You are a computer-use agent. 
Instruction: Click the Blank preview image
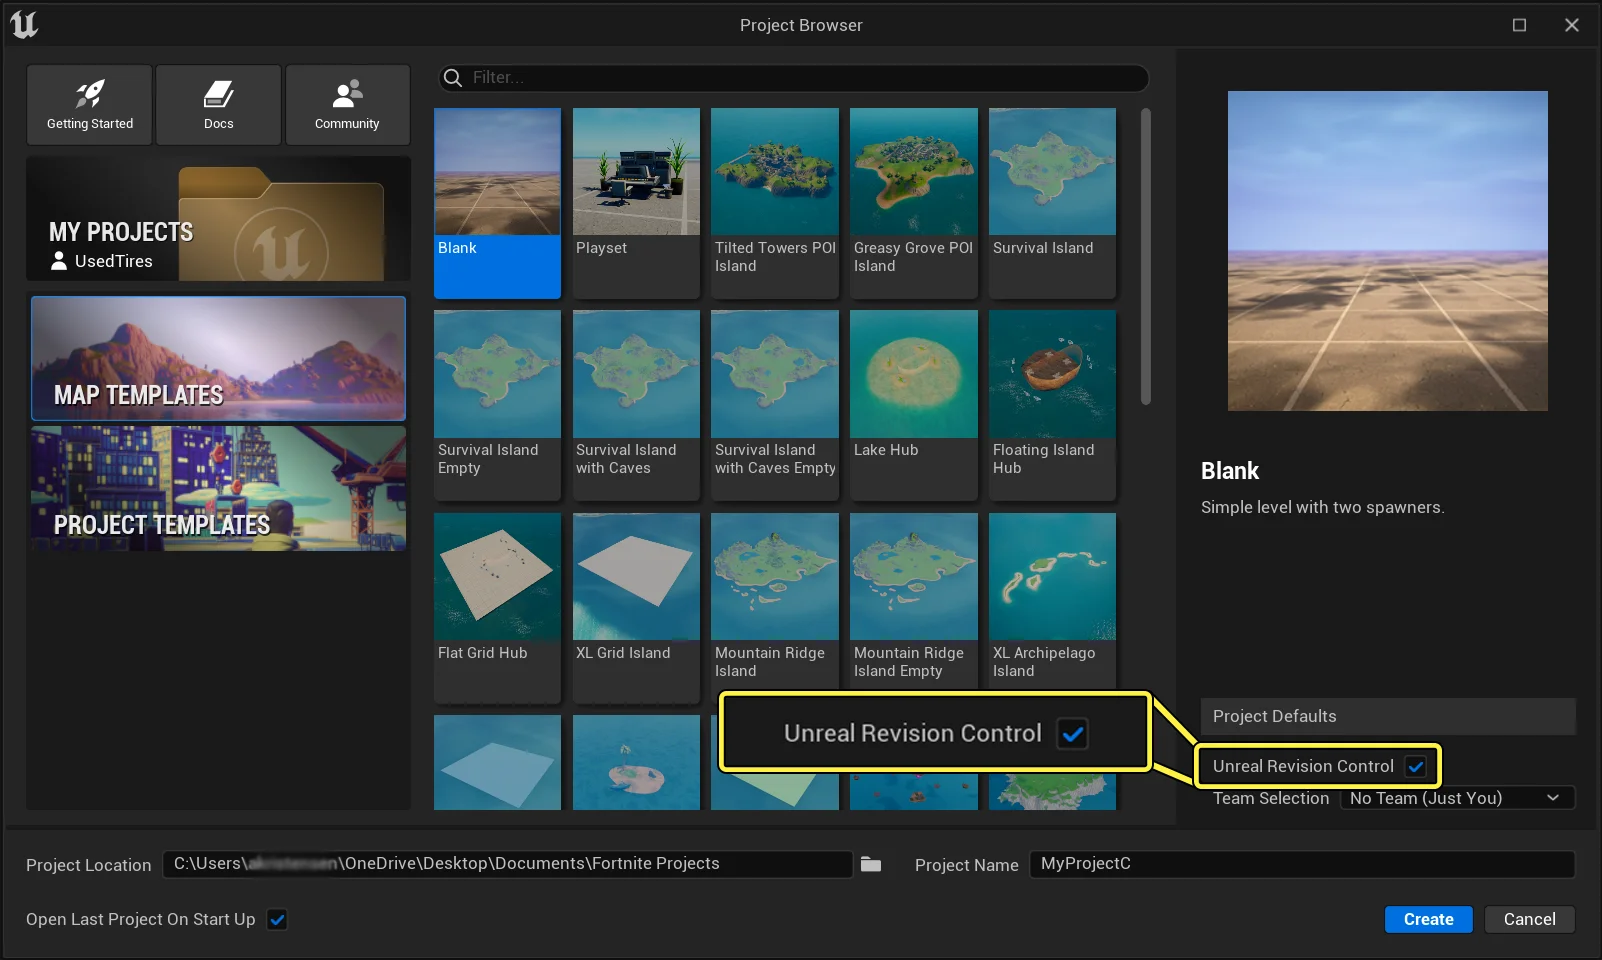tap(1388, 251)
